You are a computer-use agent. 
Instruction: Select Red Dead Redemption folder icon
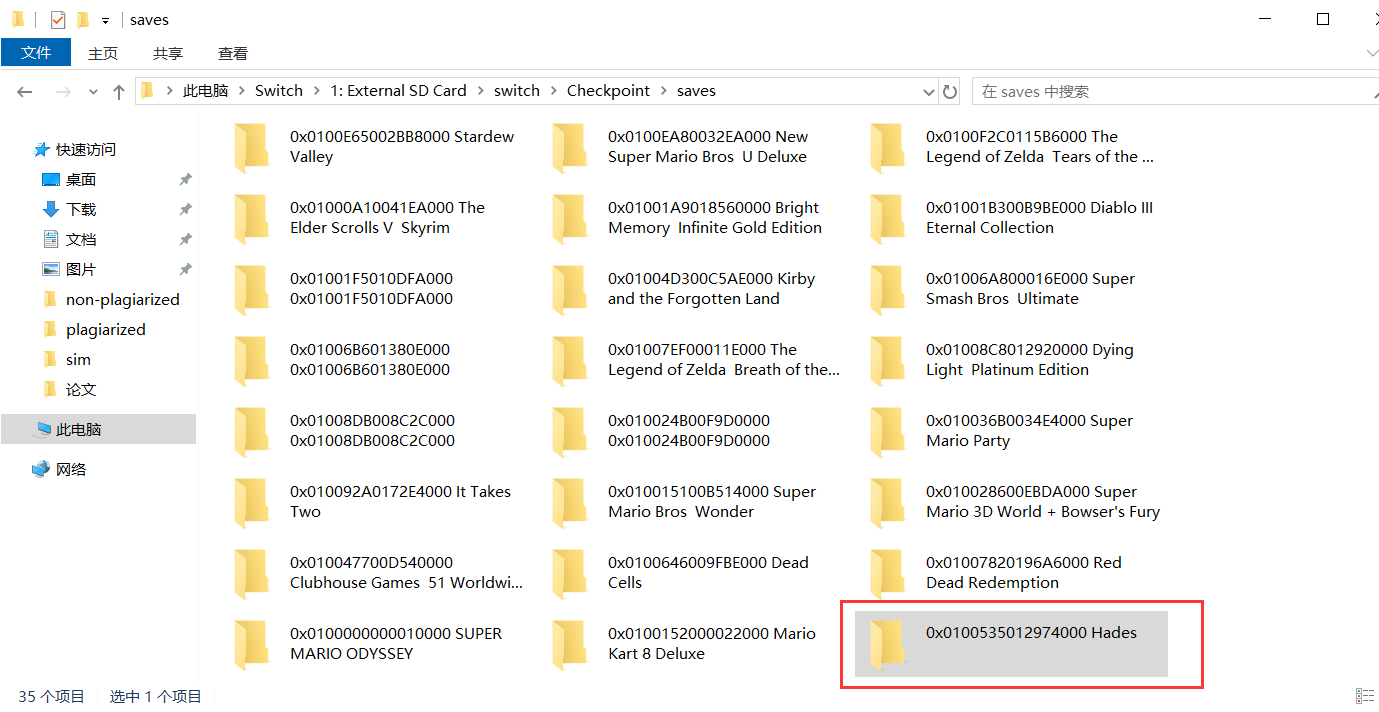(x=887, y=574)
